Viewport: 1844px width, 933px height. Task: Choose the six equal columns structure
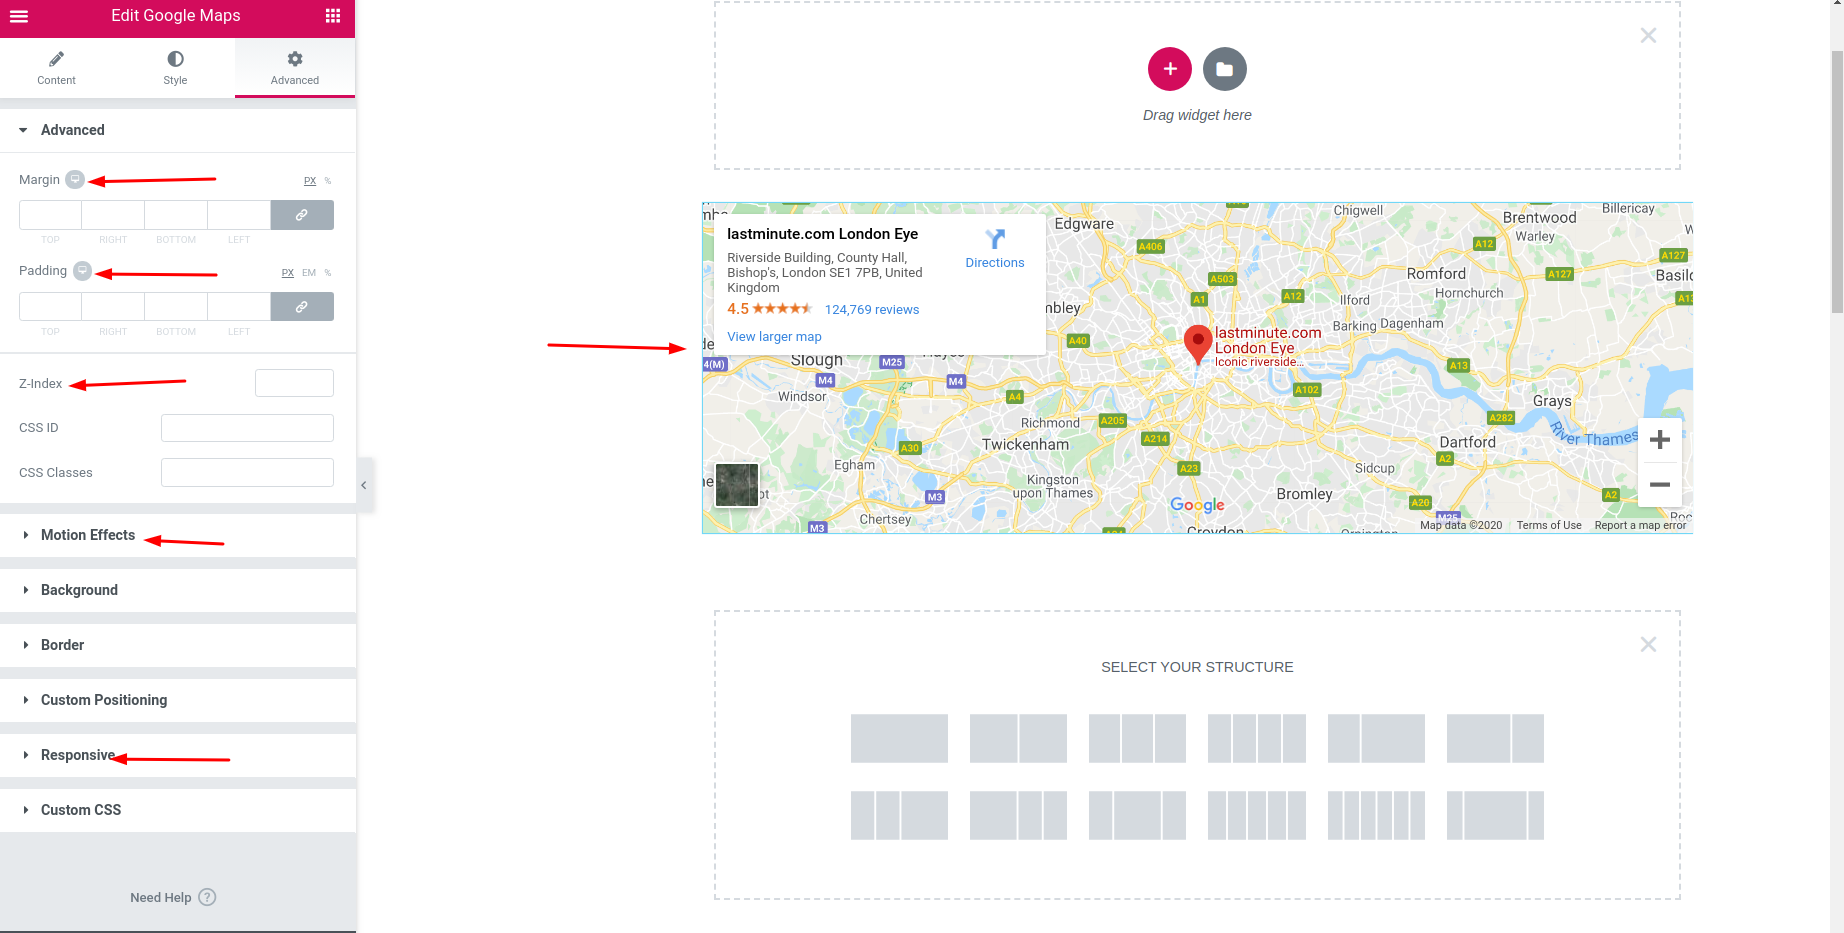1376,815
